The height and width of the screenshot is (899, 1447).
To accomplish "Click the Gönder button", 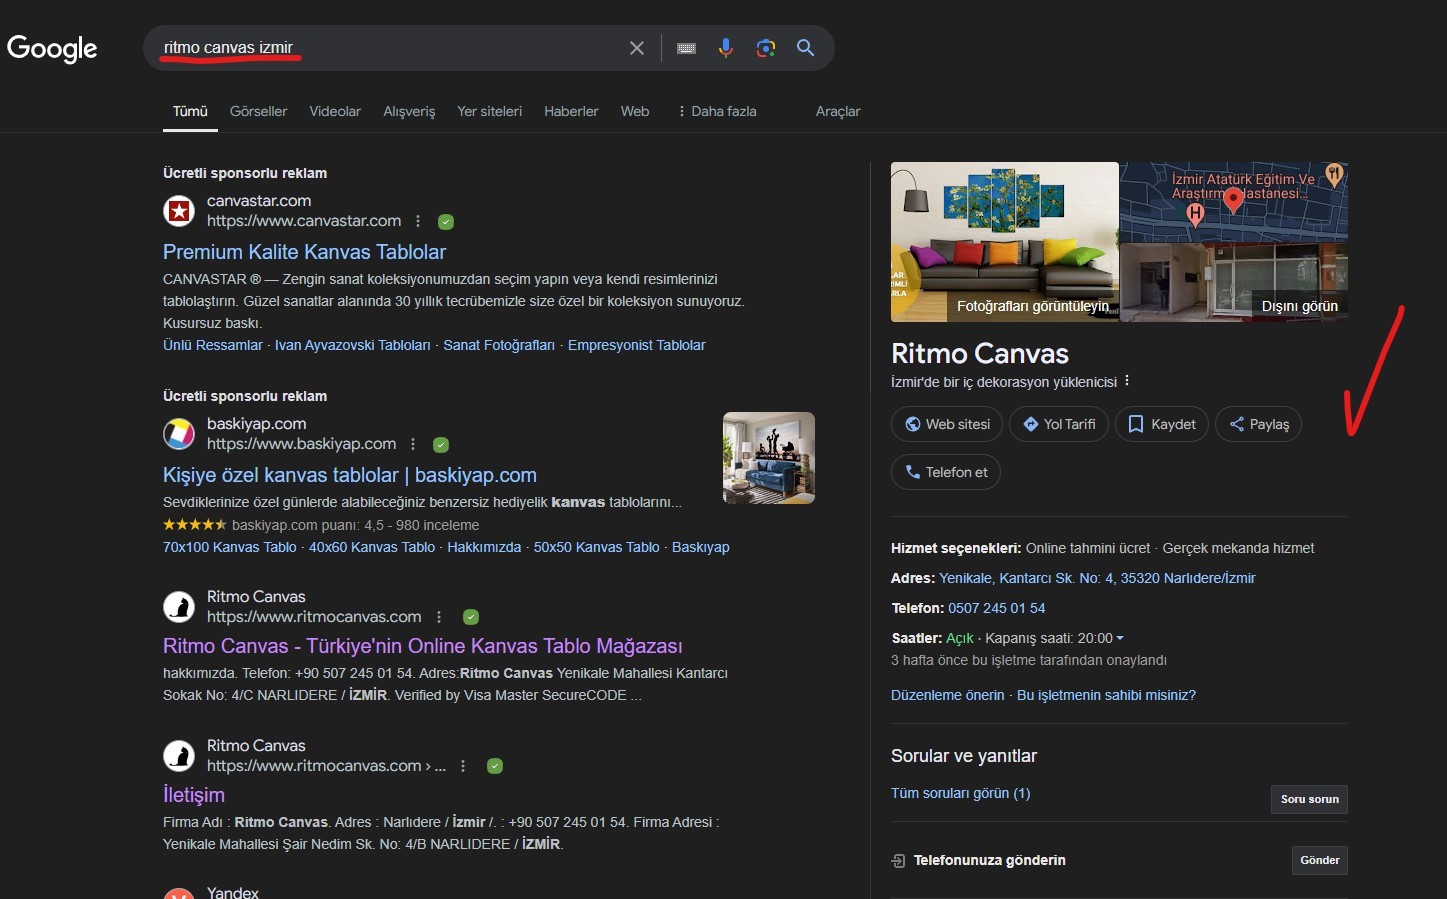I will (1320, 860).
